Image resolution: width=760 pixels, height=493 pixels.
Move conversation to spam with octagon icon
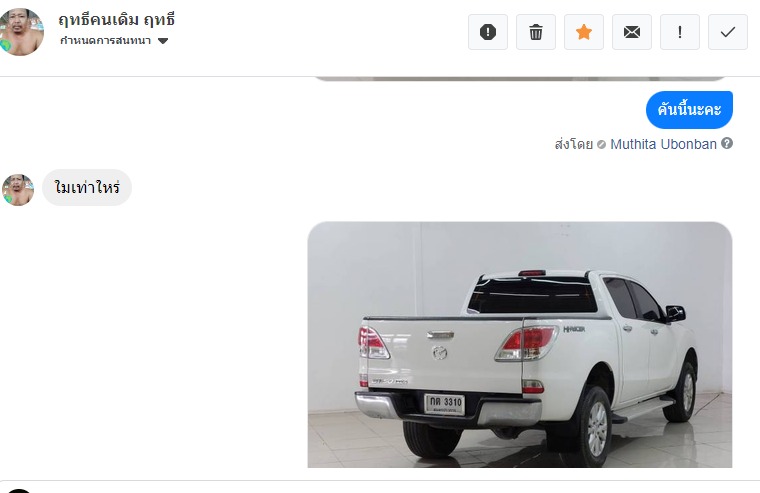[x=488, y=32]
